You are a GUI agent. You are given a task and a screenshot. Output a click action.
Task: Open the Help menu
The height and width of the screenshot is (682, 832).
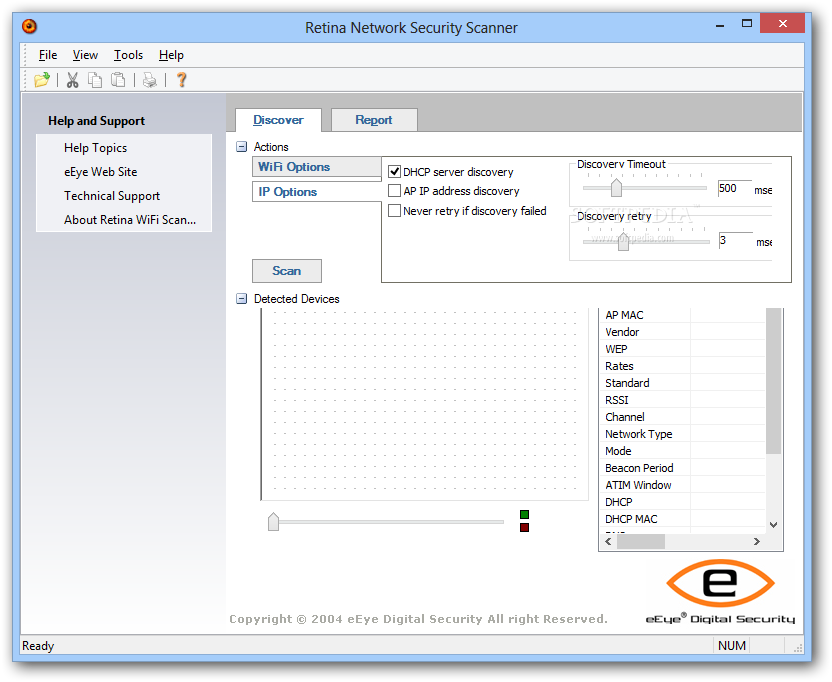click(x=171, y=55)
